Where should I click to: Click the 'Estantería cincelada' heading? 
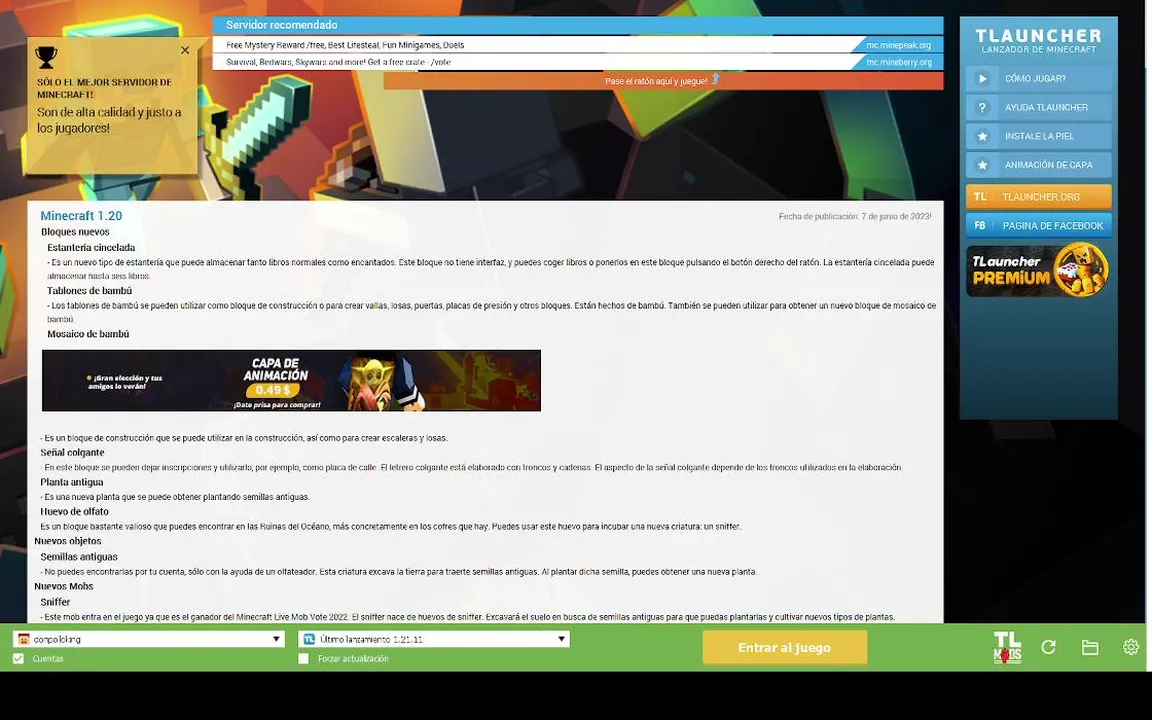[x=91, y=248]
